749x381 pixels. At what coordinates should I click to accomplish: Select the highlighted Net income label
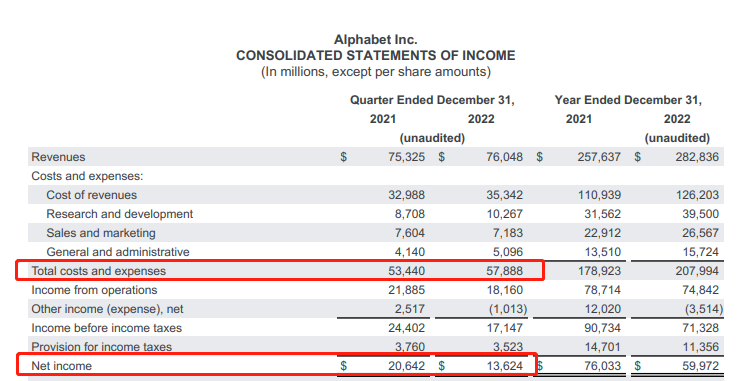click(62, 366)
